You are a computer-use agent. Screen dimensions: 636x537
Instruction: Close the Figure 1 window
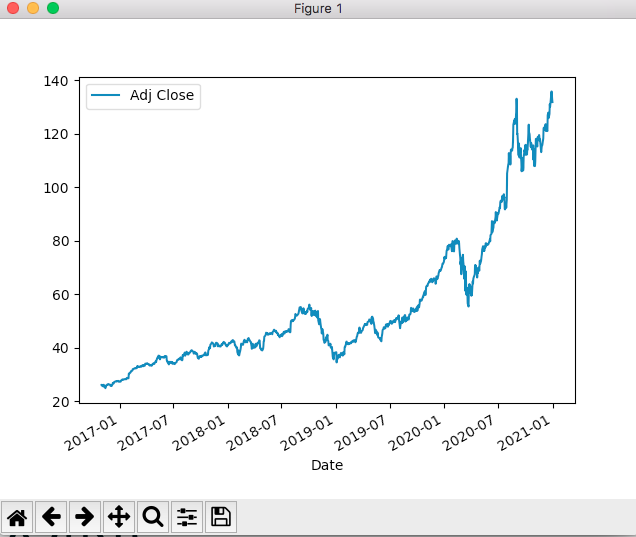(x=13, y=8)
